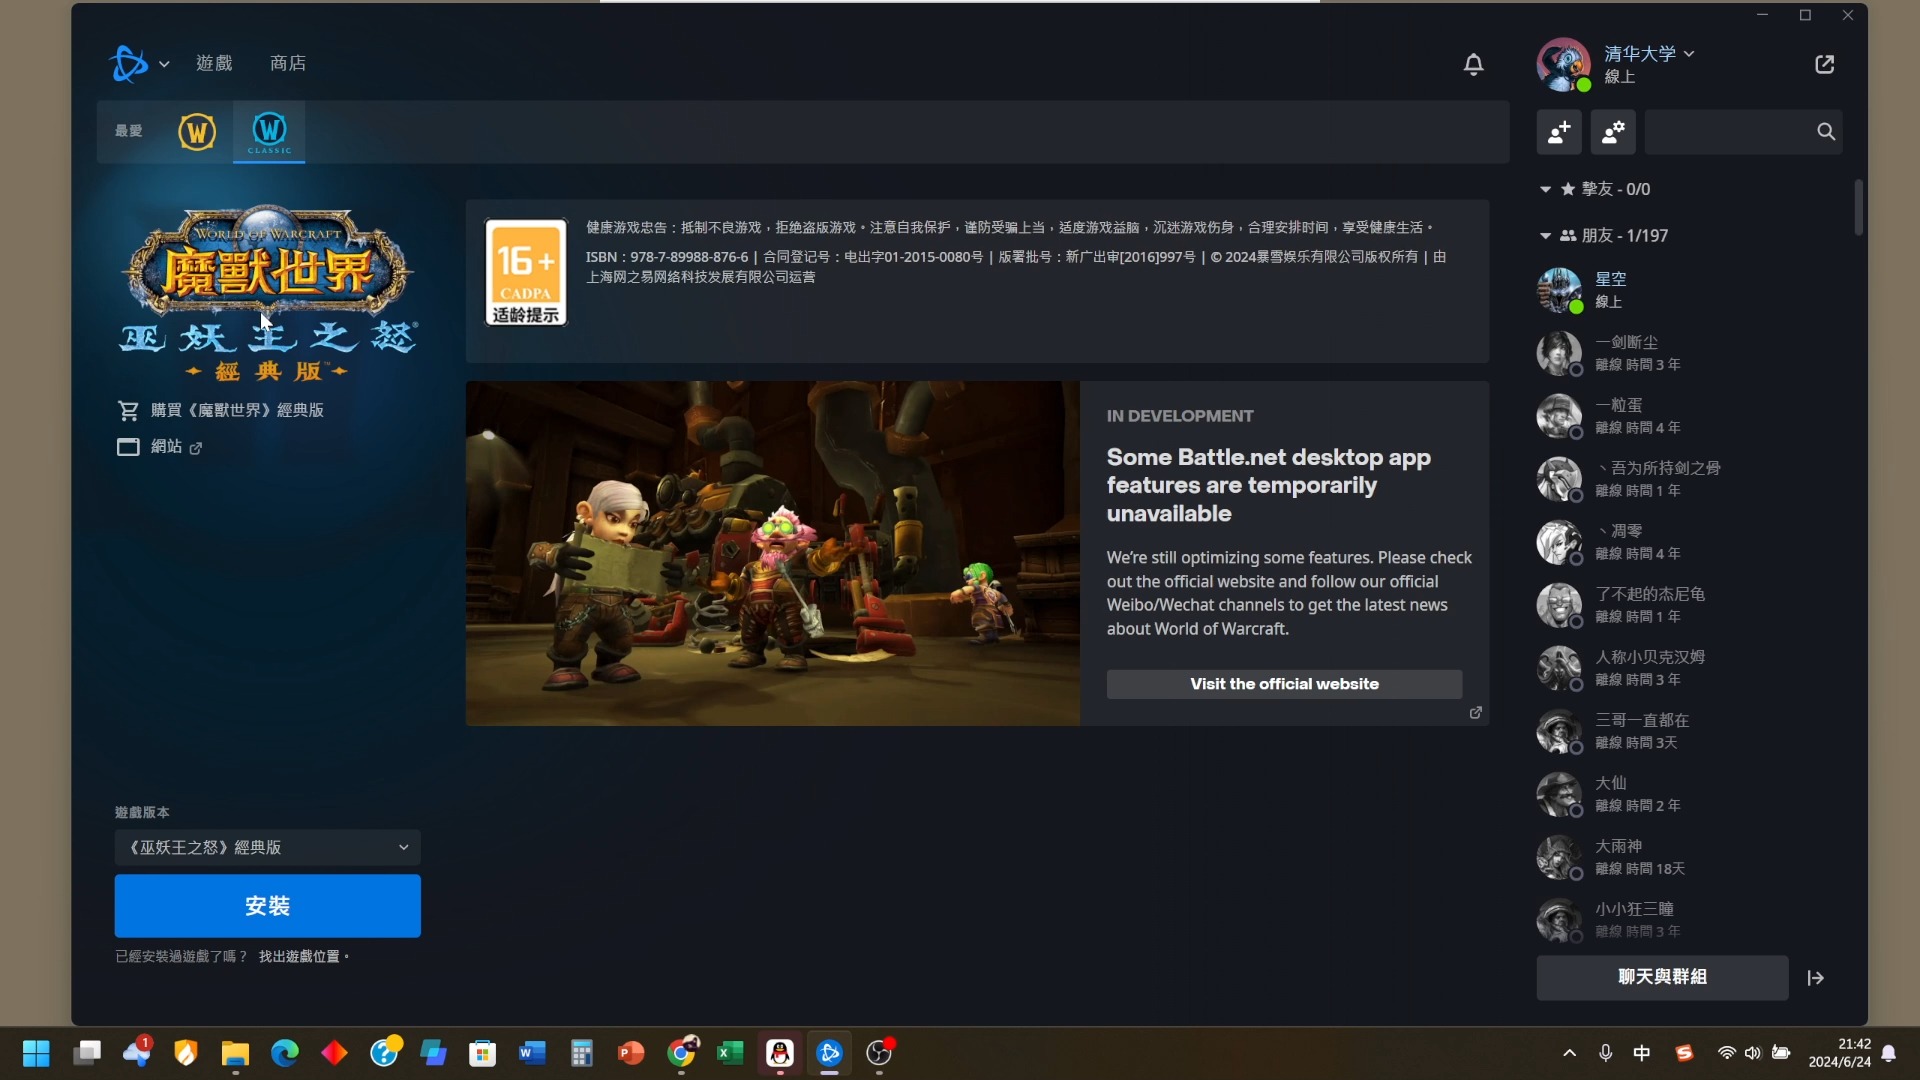
Task: Click the friends search magnifier icon
Action: click(x=1826, y=132)
